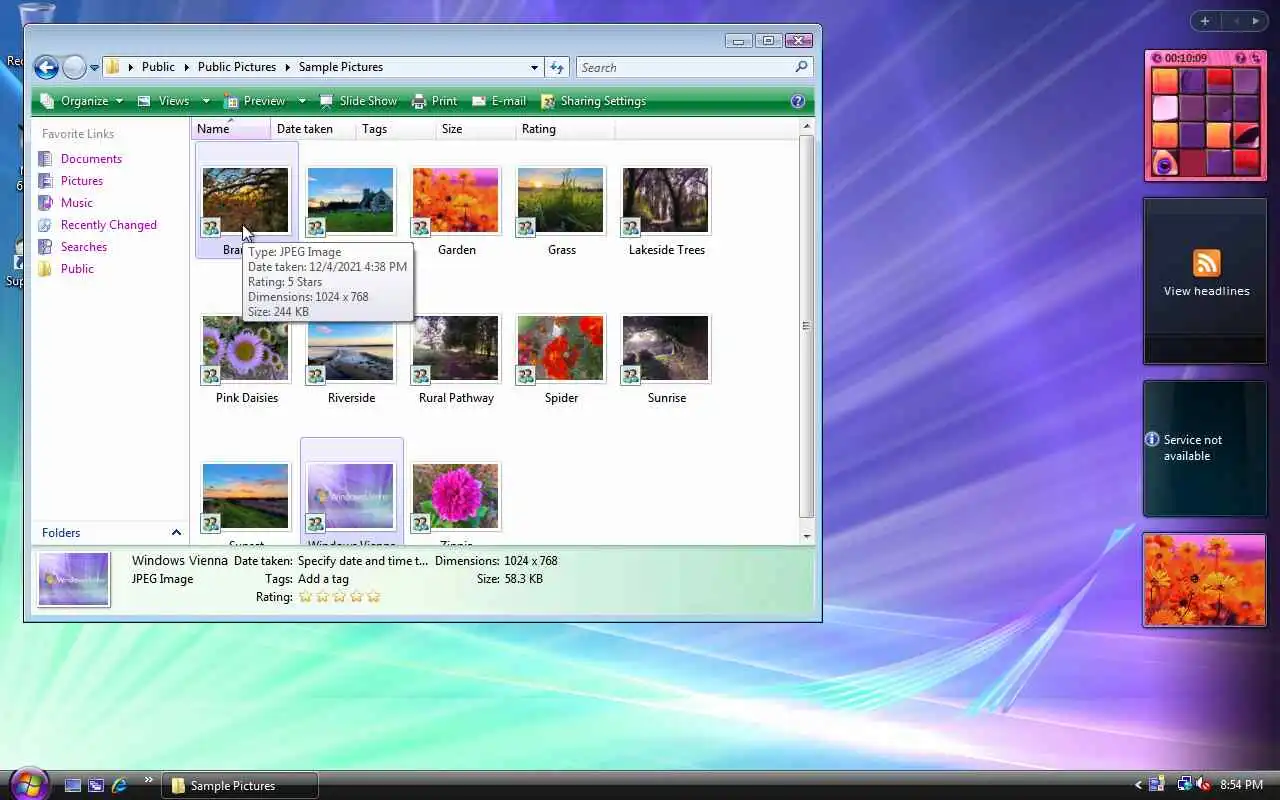This screenshot has height=800, width=1280.
Task: Pause the puzzle gadget timer
Action: pyautogui.click(x=1156, y=58)
